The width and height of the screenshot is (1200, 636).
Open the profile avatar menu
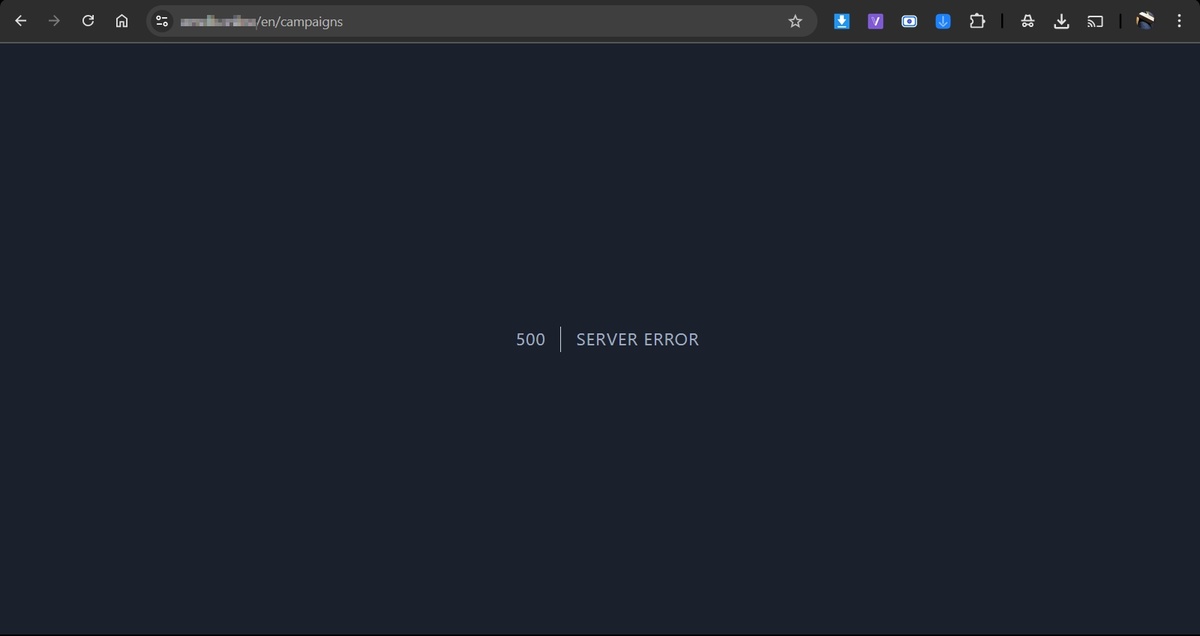click(1146, 21)
